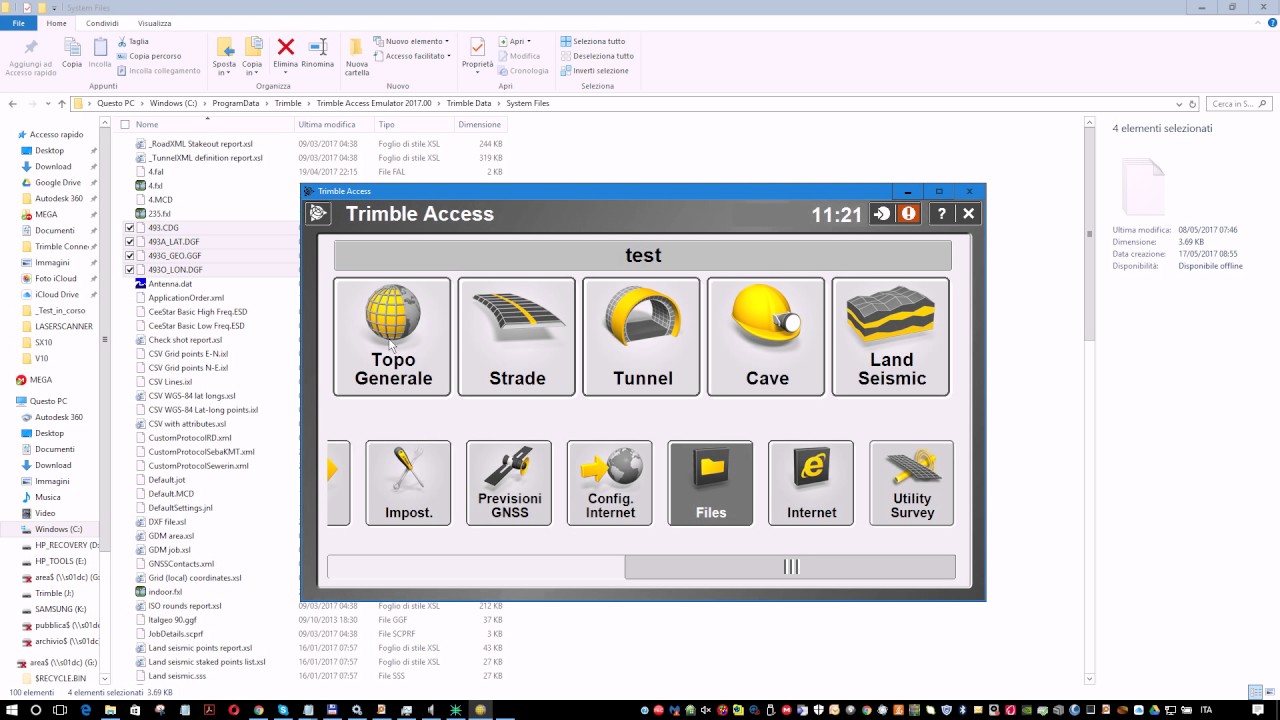Select the Antenna.dat file

(x=170, y=284)
